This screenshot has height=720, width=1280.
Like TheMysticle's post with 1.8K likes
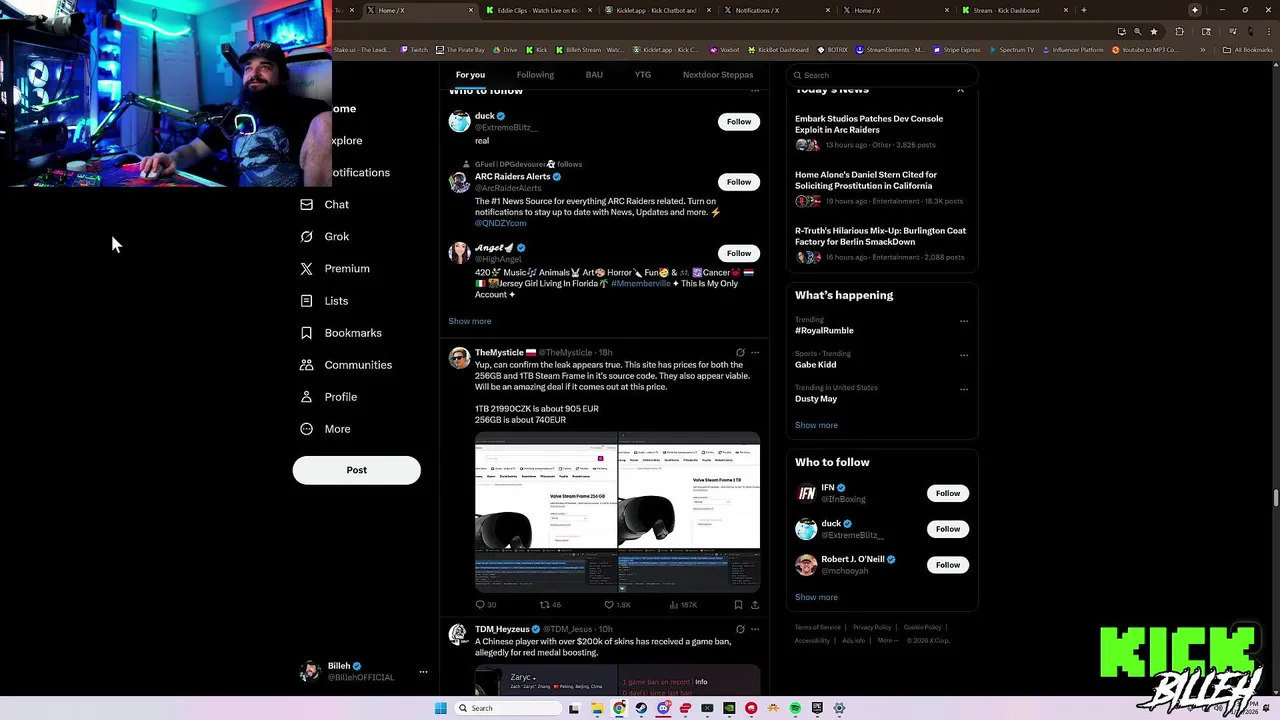[617, 605]
